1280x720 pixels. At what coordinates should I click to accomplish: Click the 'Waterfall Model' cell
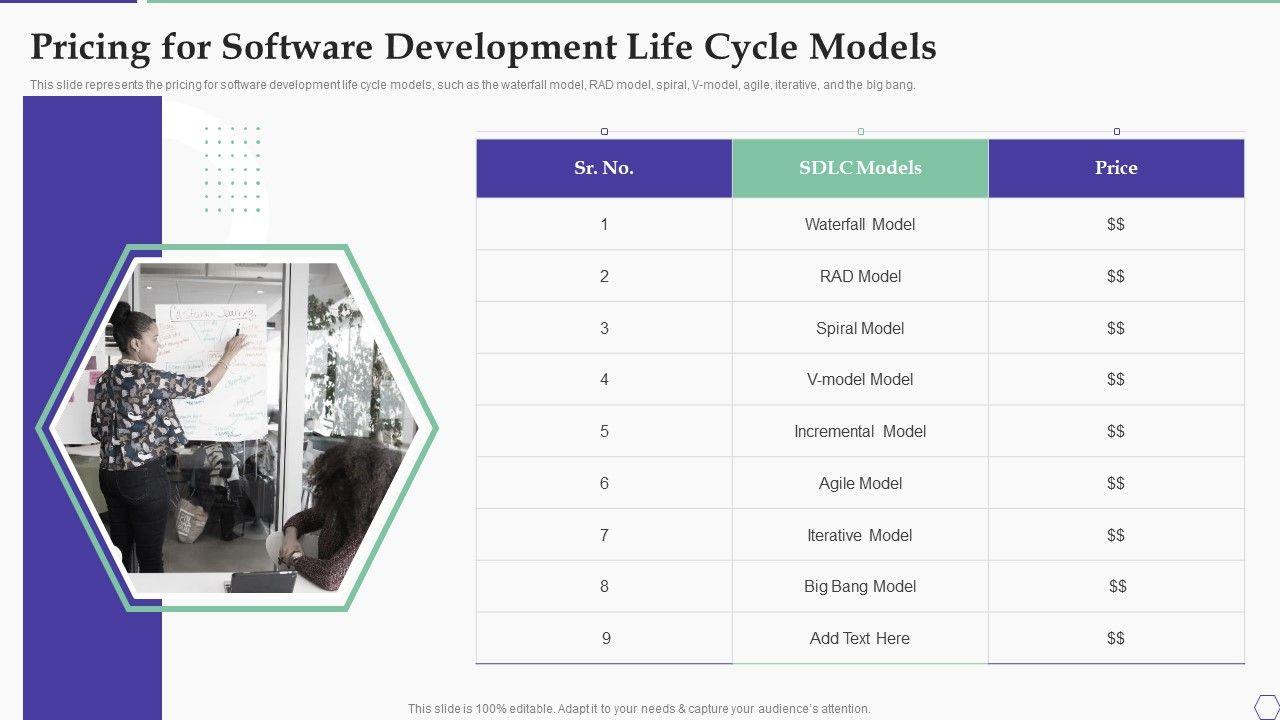coord(860,224)
